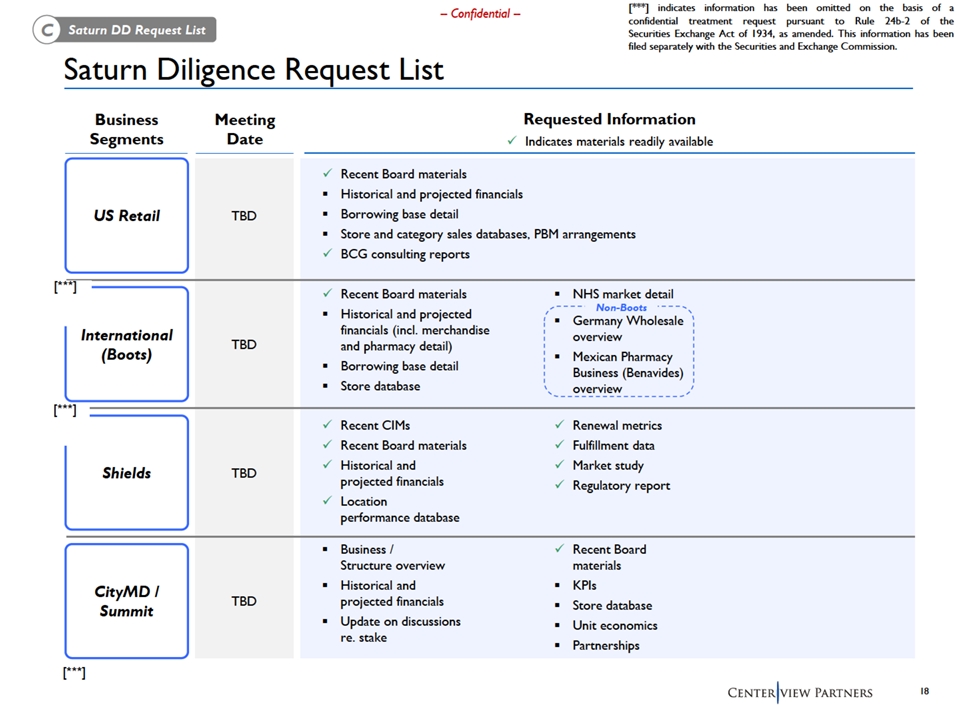Click 'Recent CIMs' text
This screenshot has height=720, width=960.
[x=375, y=426]
